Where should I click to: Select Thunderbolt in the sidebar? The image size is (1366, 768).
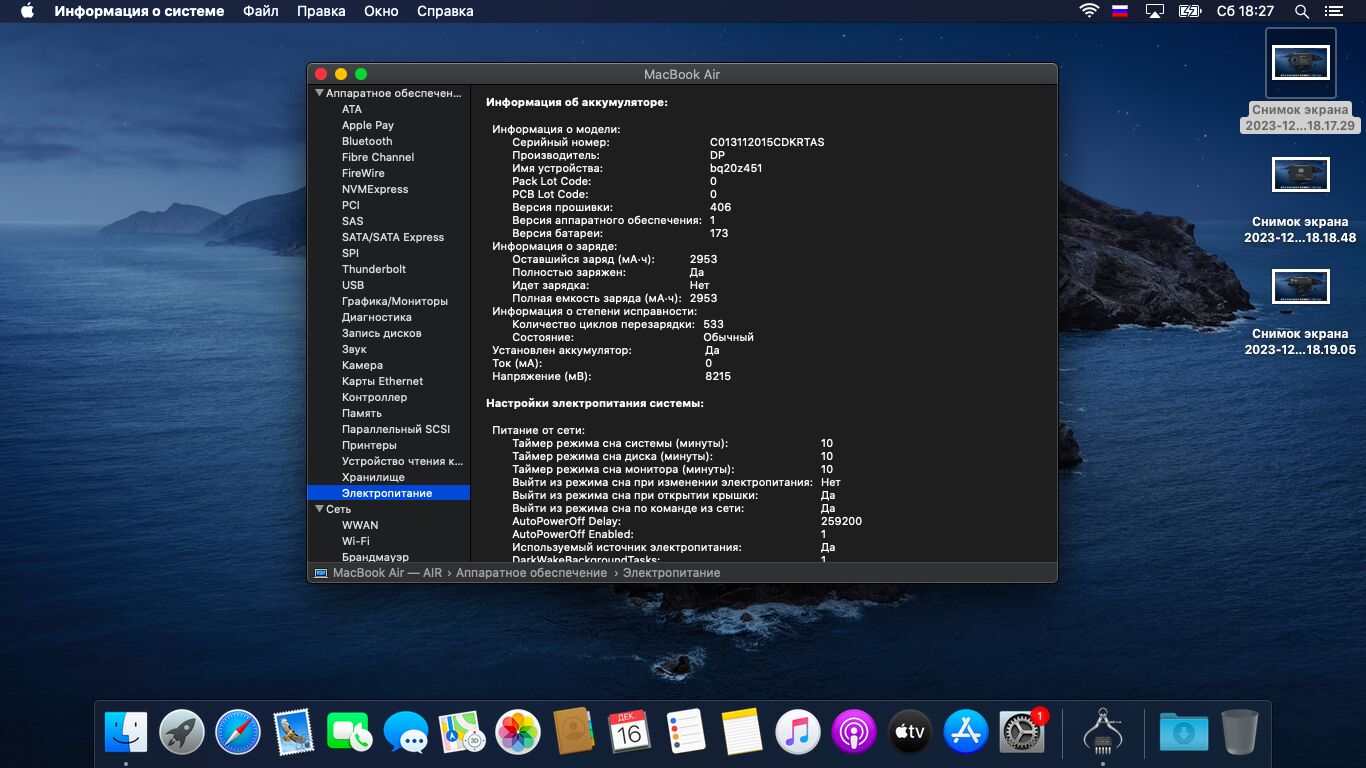coord(374,269)
